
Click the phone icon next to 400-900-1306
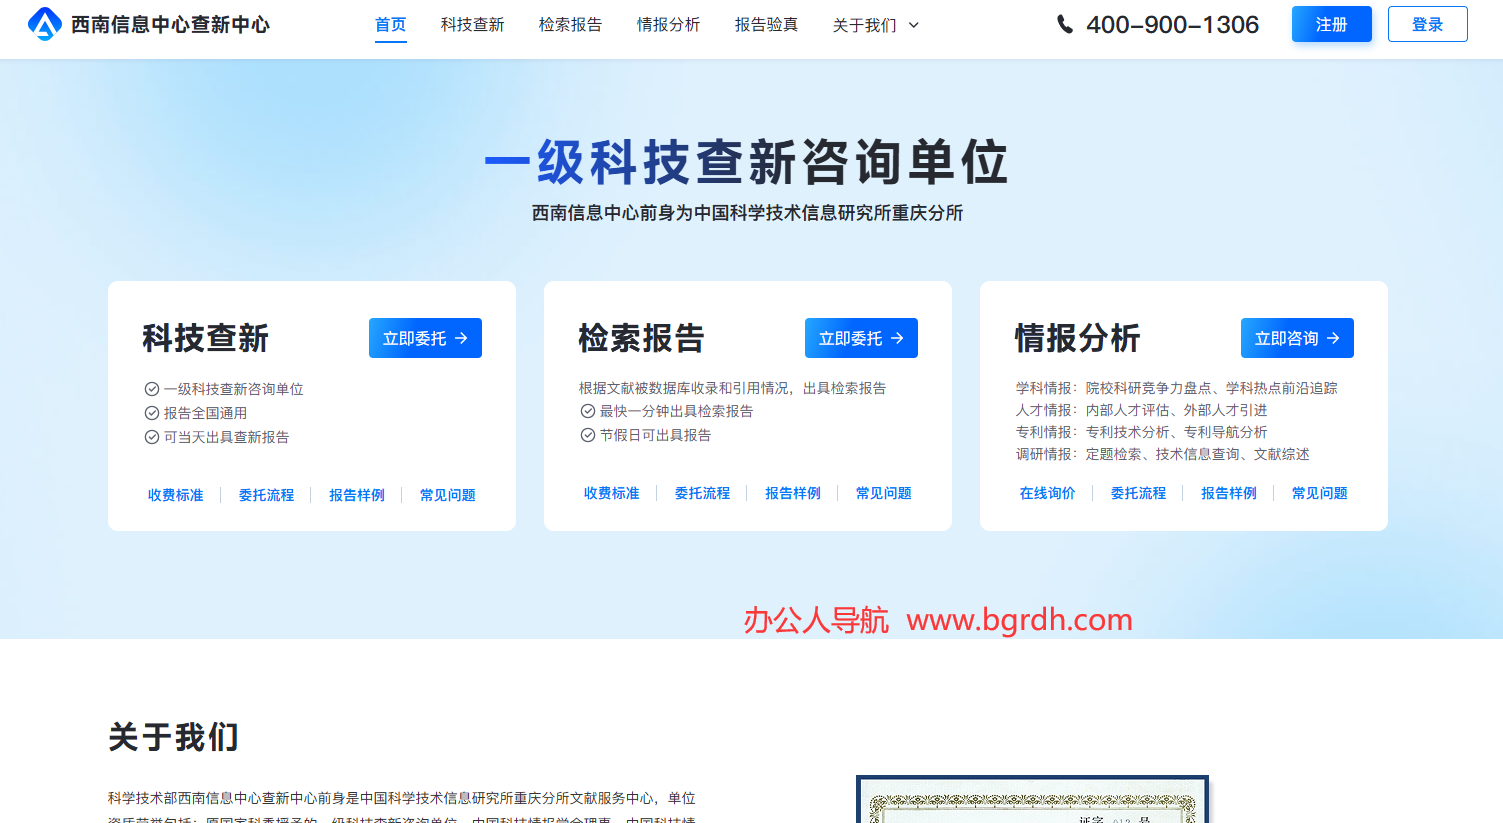point(1064,24)
